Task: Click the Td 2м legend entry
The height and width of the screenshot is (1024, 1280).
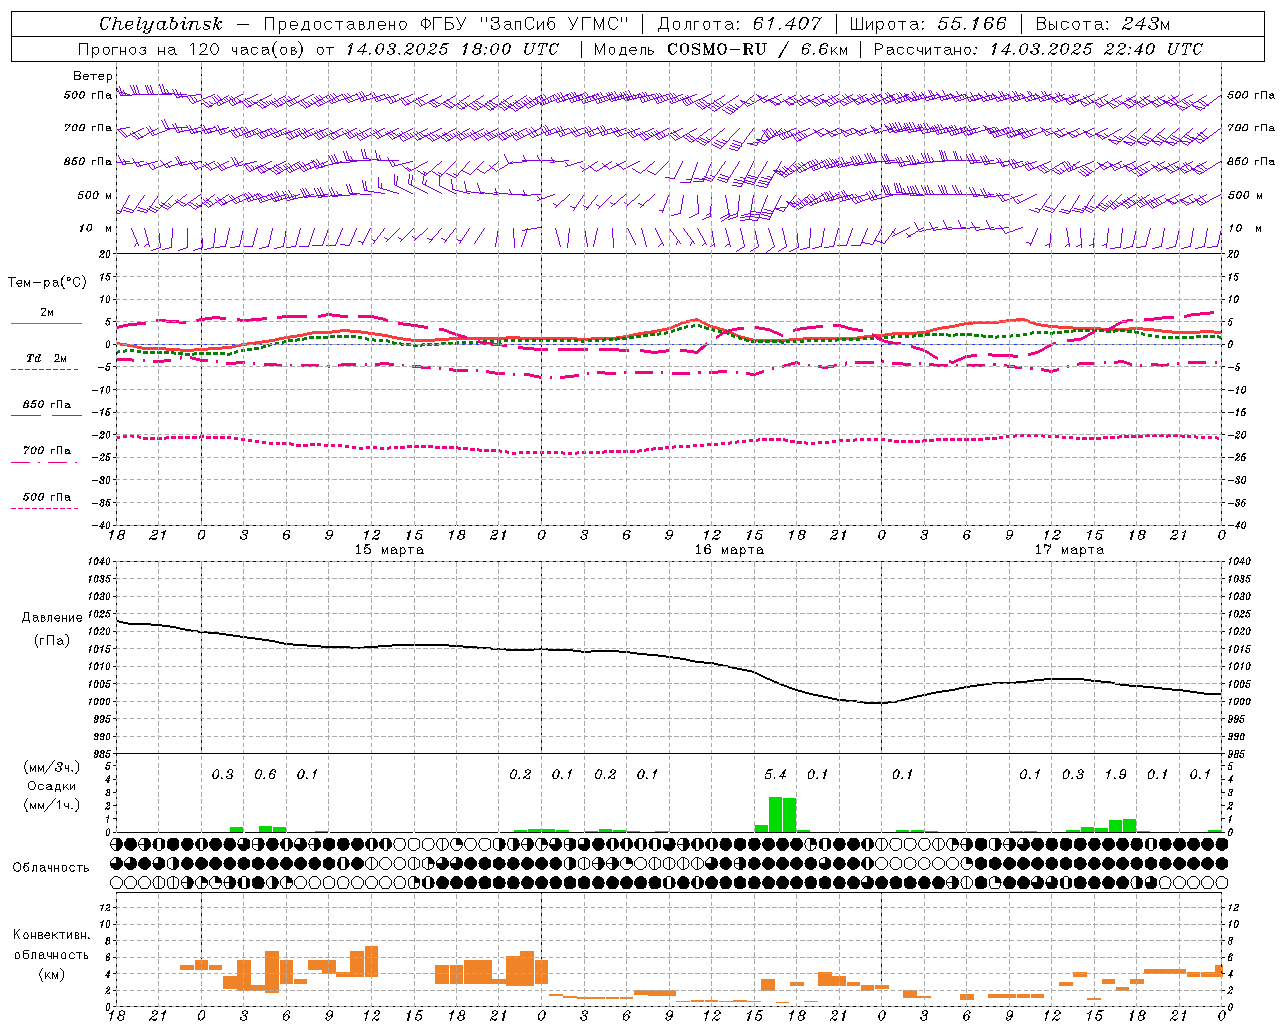Action: 47,358
